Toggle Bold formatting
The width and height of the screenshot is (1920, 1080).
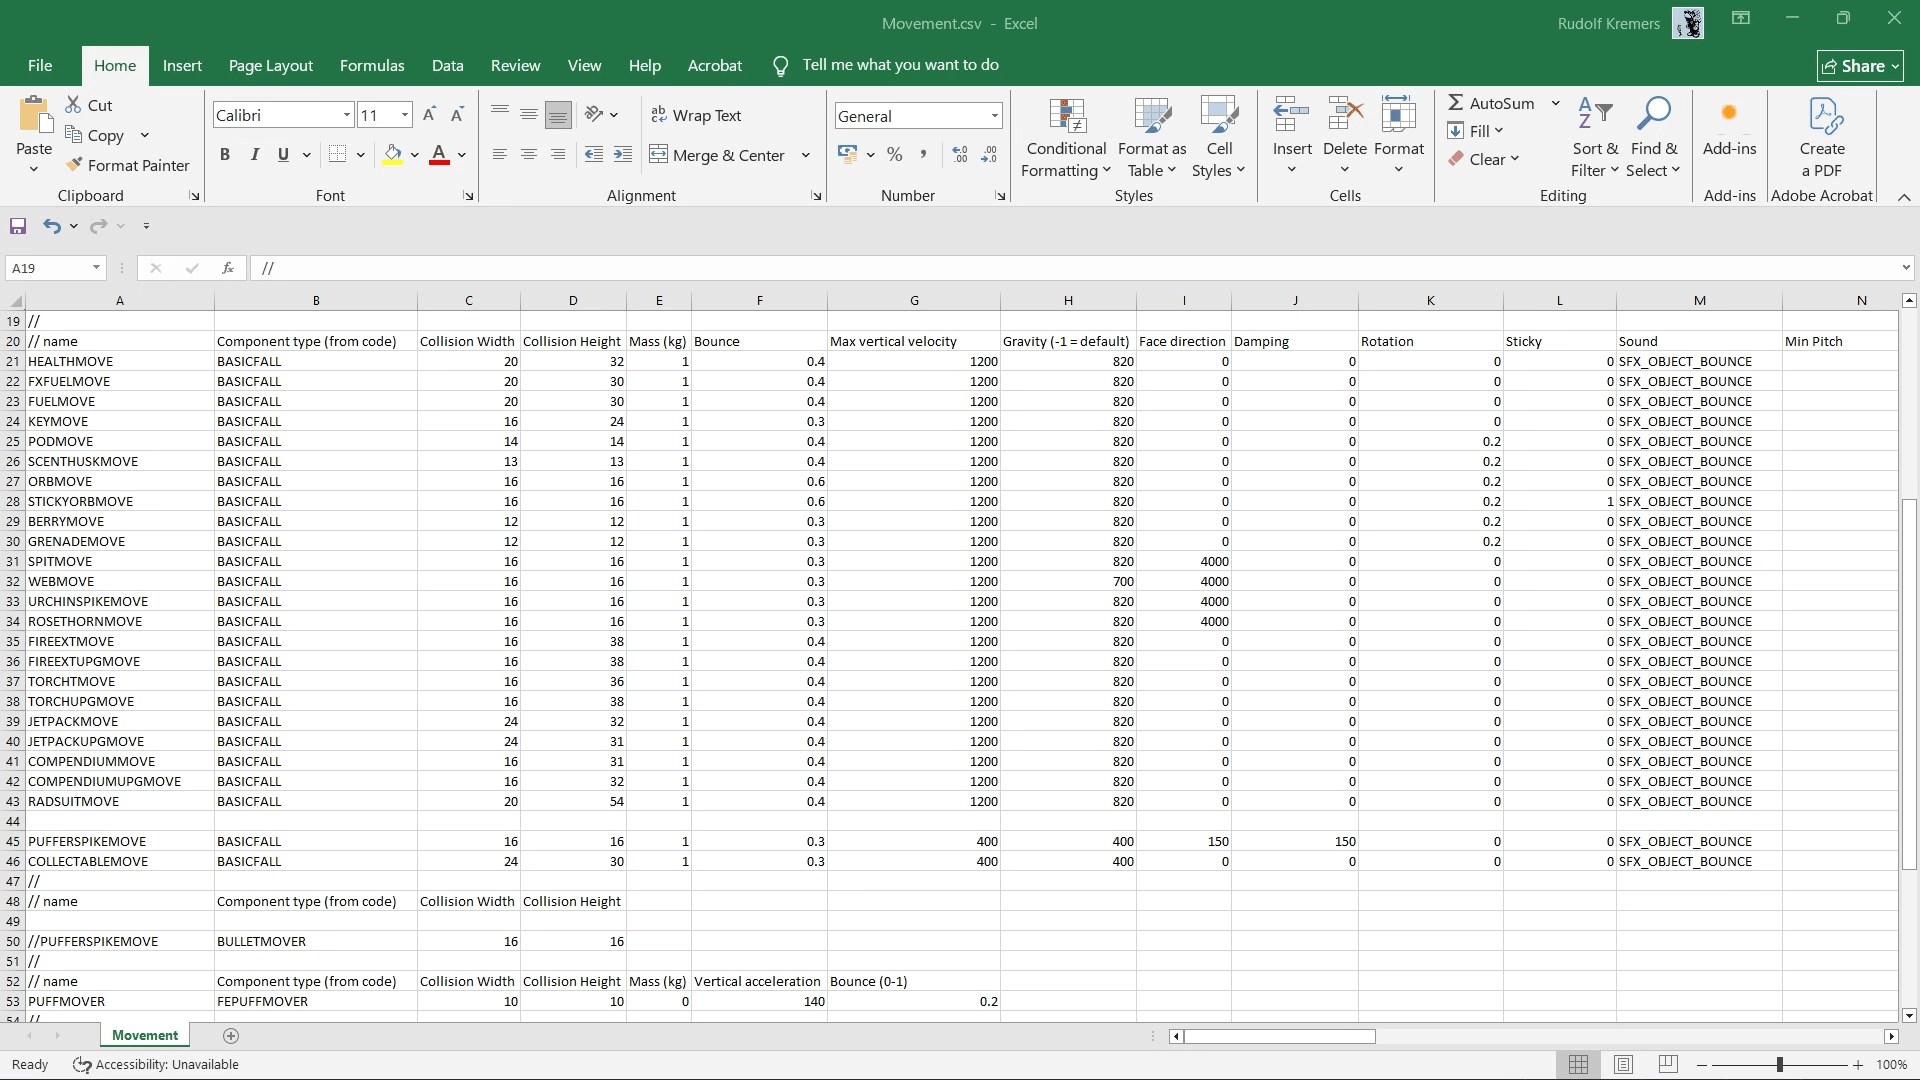click(x=225, y=154)
